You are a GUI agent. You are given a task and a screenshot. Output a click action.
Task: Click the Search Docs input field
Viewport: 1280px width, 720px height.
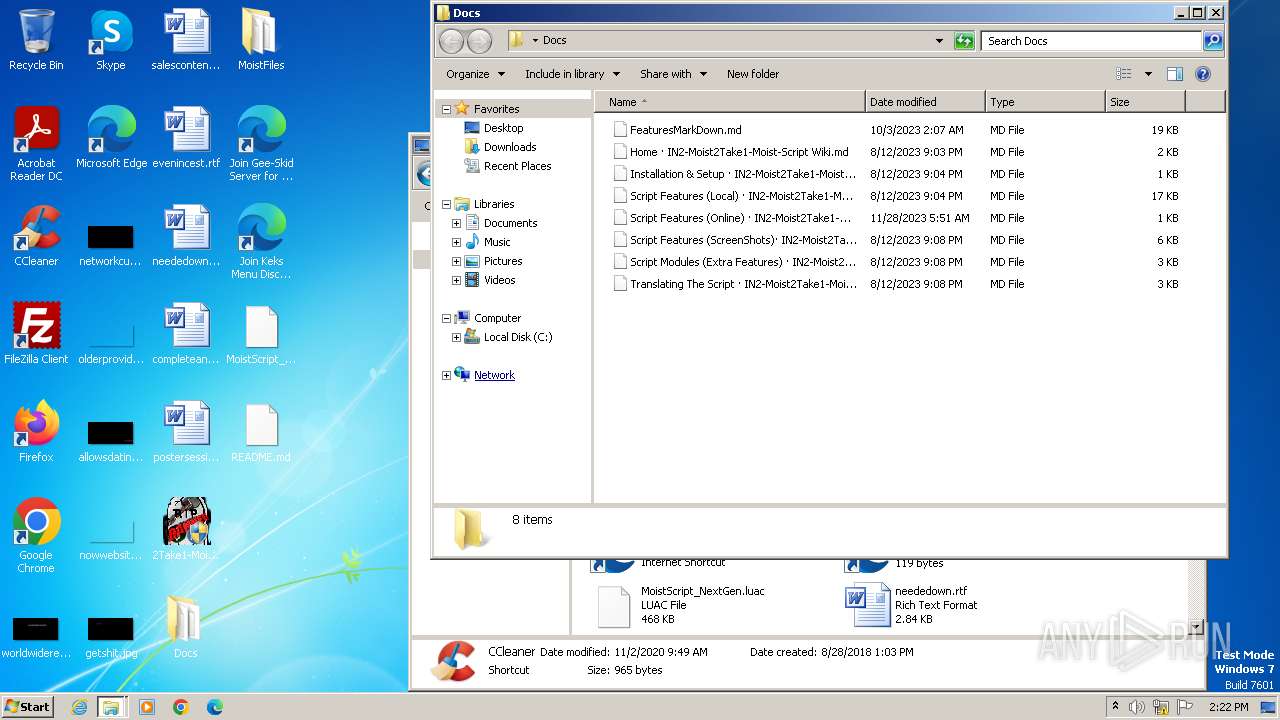click(x=1091, y=41)
